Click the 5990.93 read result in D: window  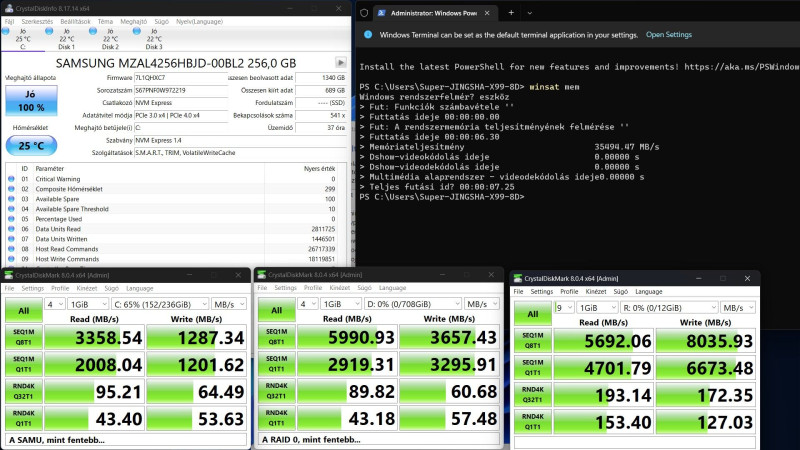point(347,337)
